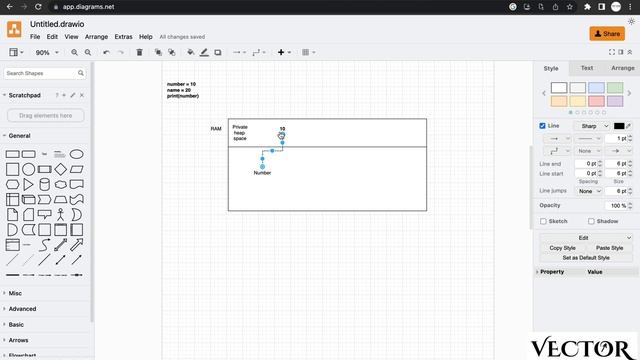Enable the Sketch checkbox

543,221
